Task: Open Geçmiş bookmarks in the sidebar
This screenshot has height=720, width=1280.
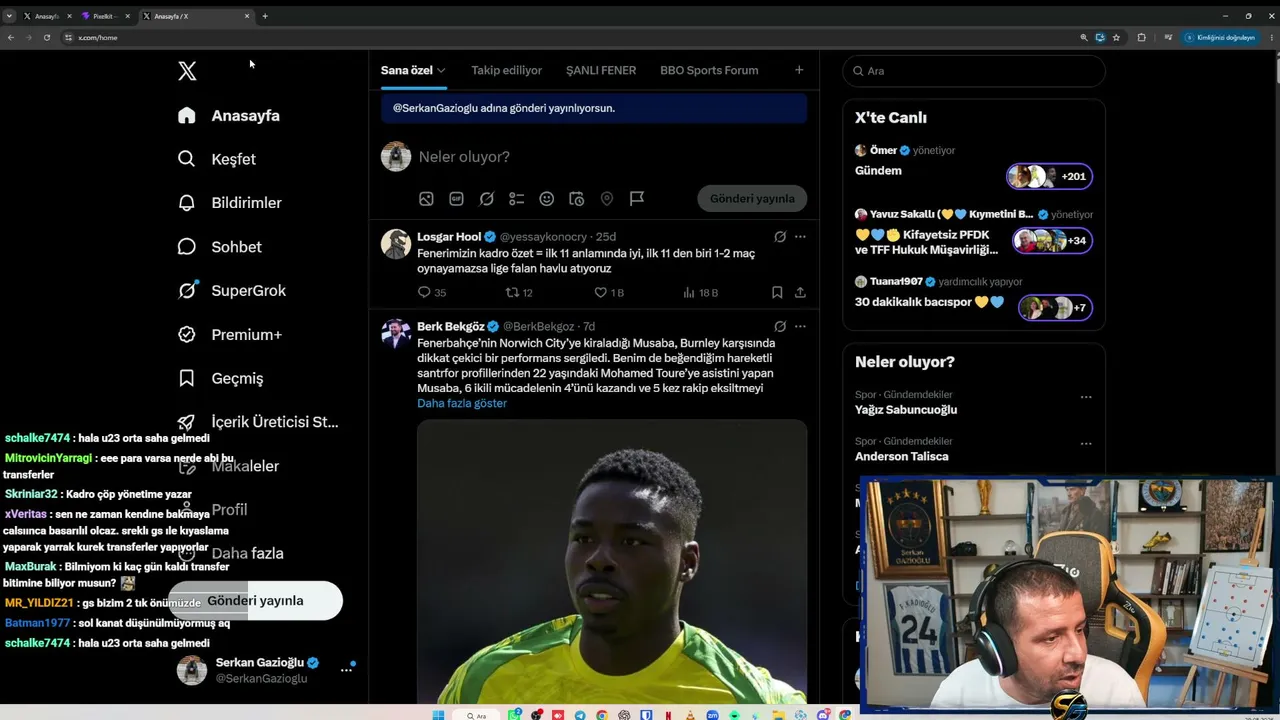Action: [221, 378]
